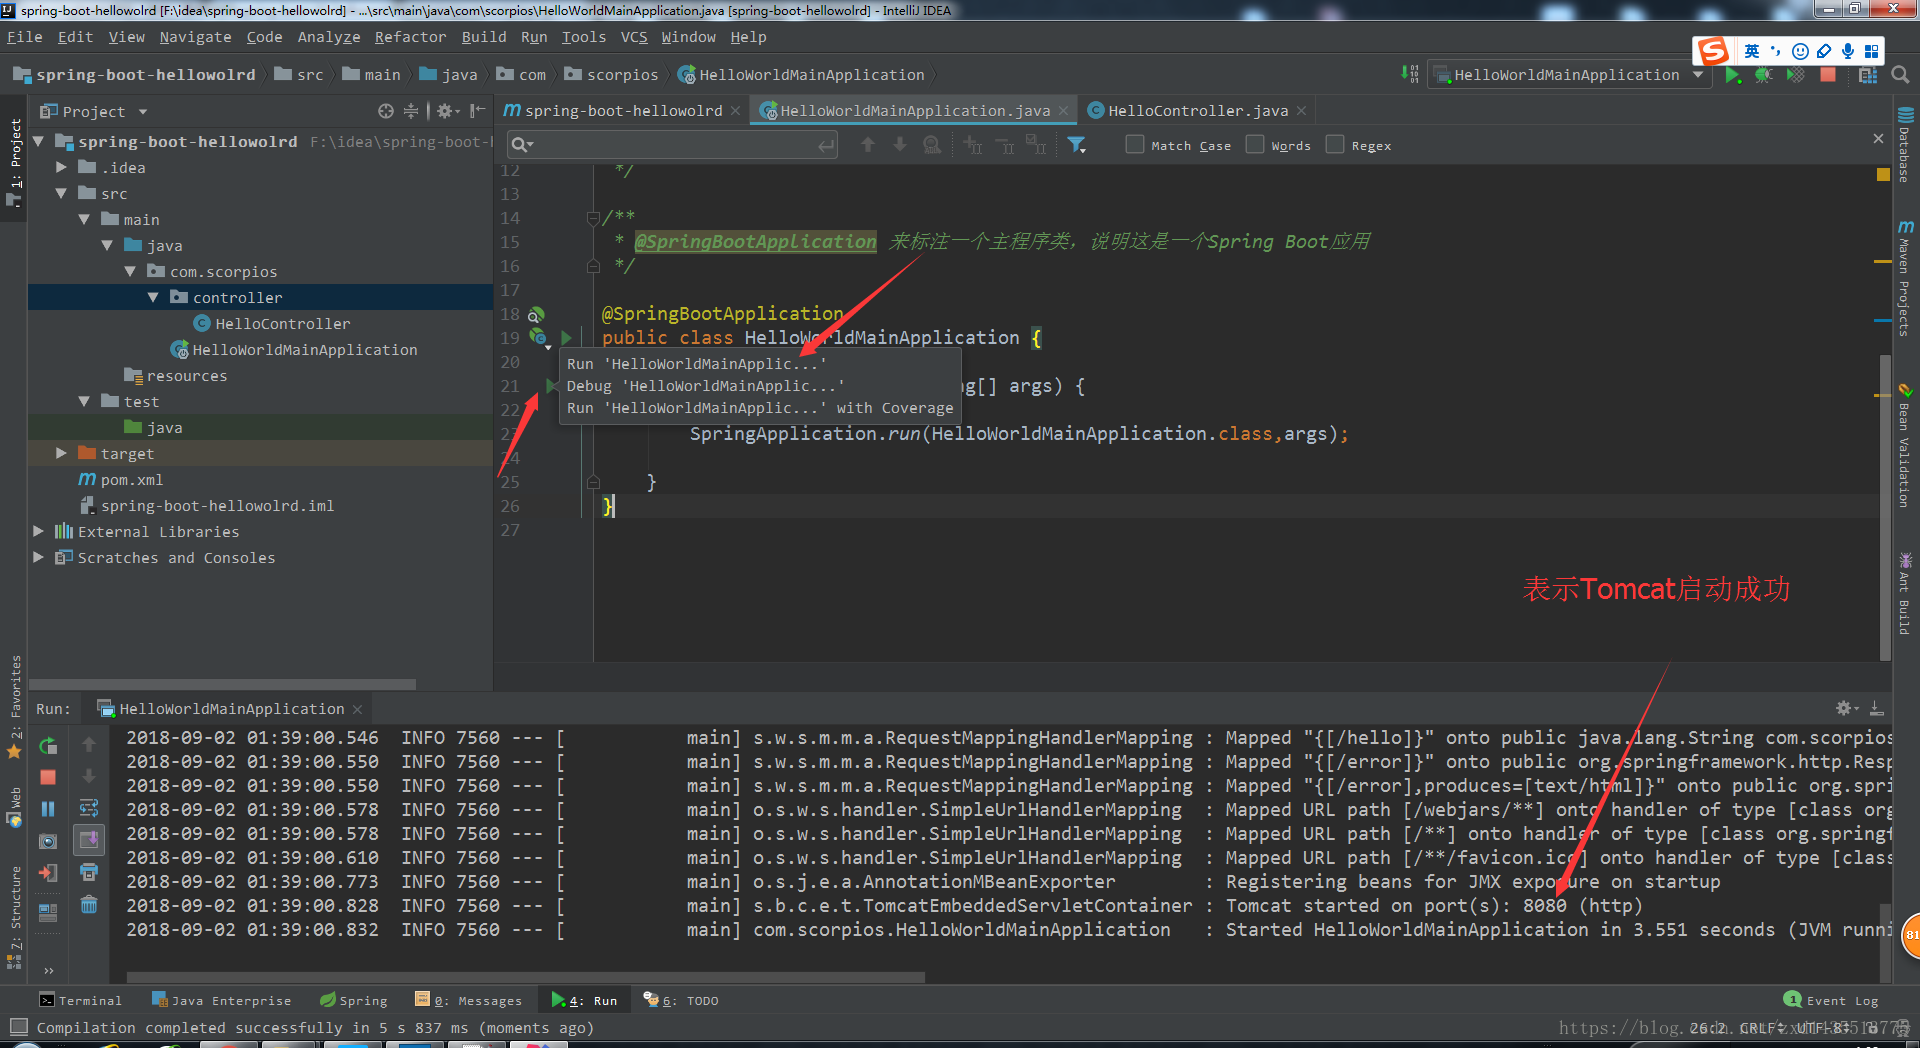Open the Maven Projects side panel

click(1905, 279)
